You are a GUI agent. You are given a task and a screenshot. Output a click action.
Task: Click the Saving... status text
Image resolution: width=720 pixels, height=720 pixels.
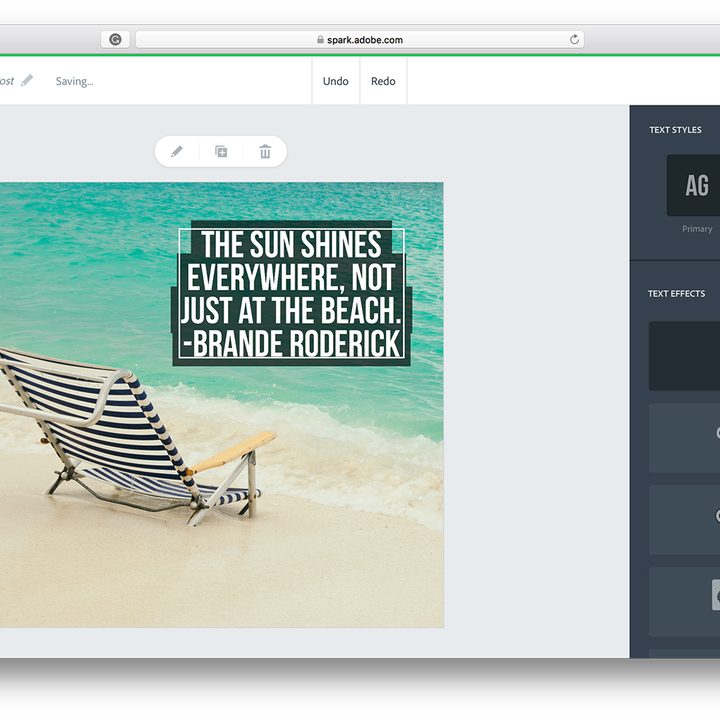[x=74, y=81]
